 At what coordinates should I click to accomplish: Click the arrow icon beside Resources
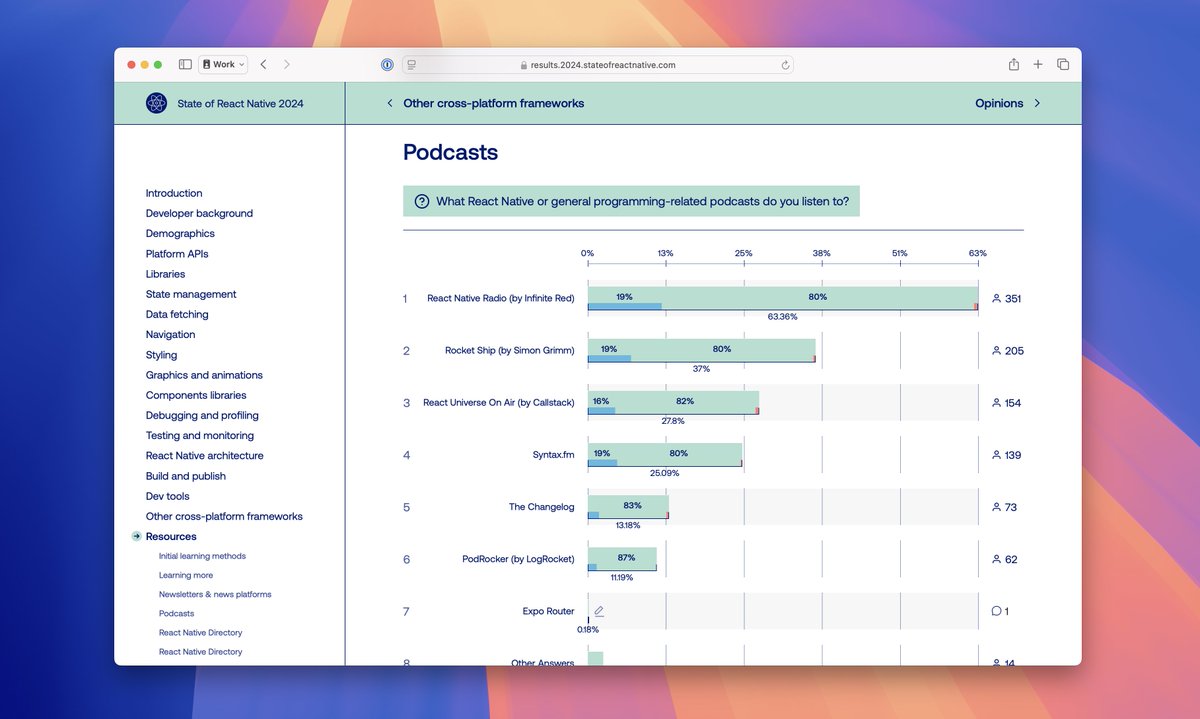[x=136, y=537]
